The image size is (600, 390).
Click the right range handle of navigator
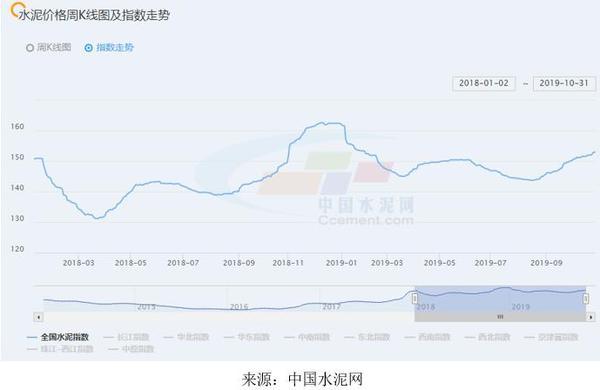[586, 298]
